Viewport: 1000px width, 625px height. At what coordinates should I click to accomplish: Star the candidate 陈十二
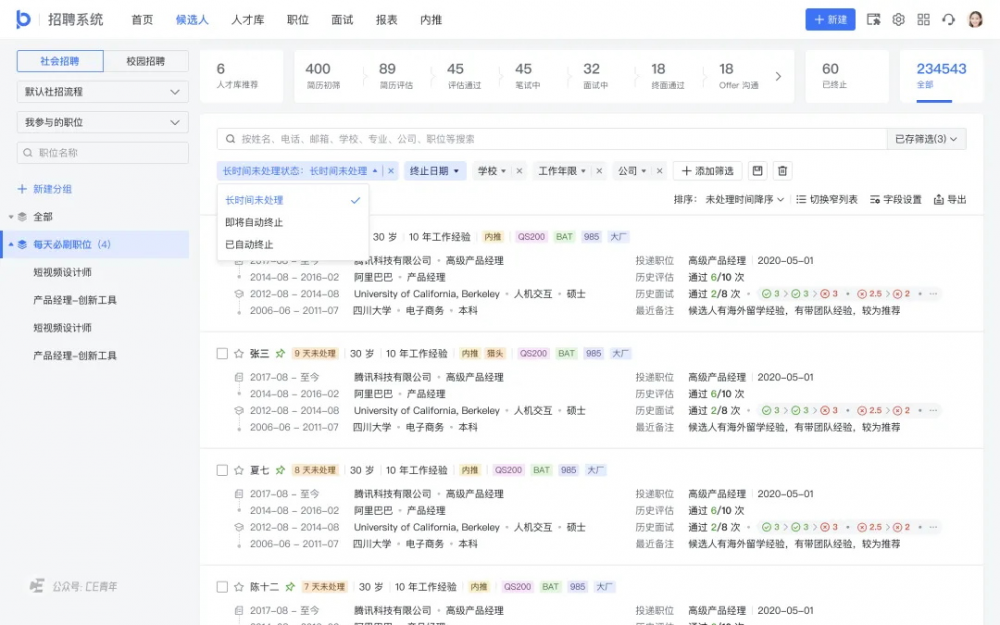(239, 587)
